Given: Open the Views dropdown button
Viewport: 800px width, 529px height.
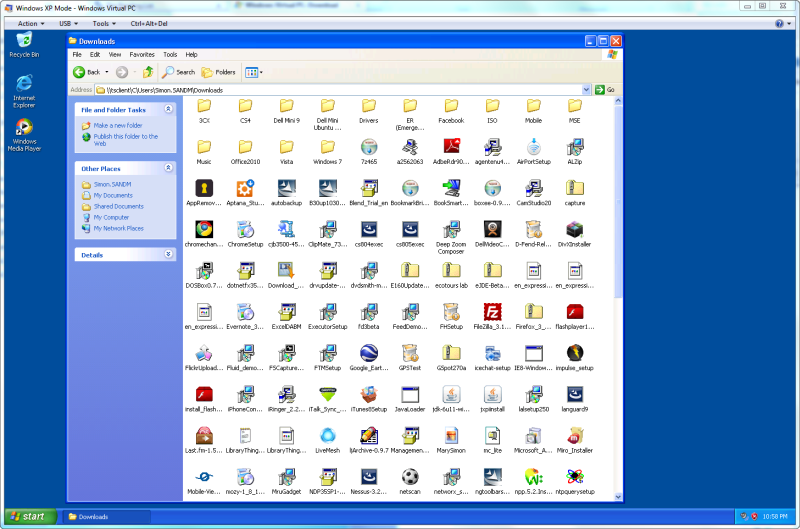Looking at the screenshot, I should pos(254,72).
